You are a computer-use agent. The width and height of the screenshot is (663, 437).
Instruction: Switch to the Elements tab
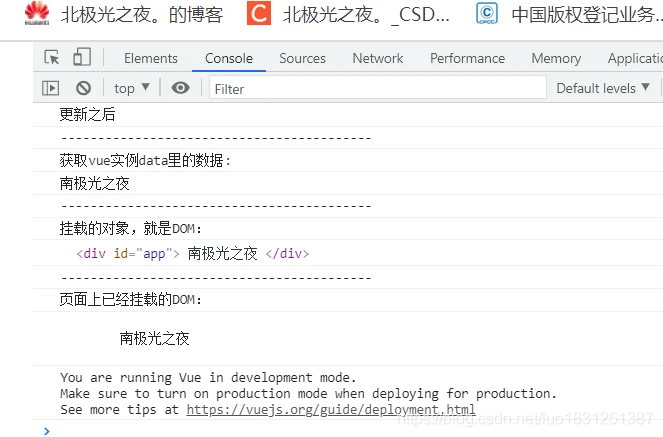(151, 58)
